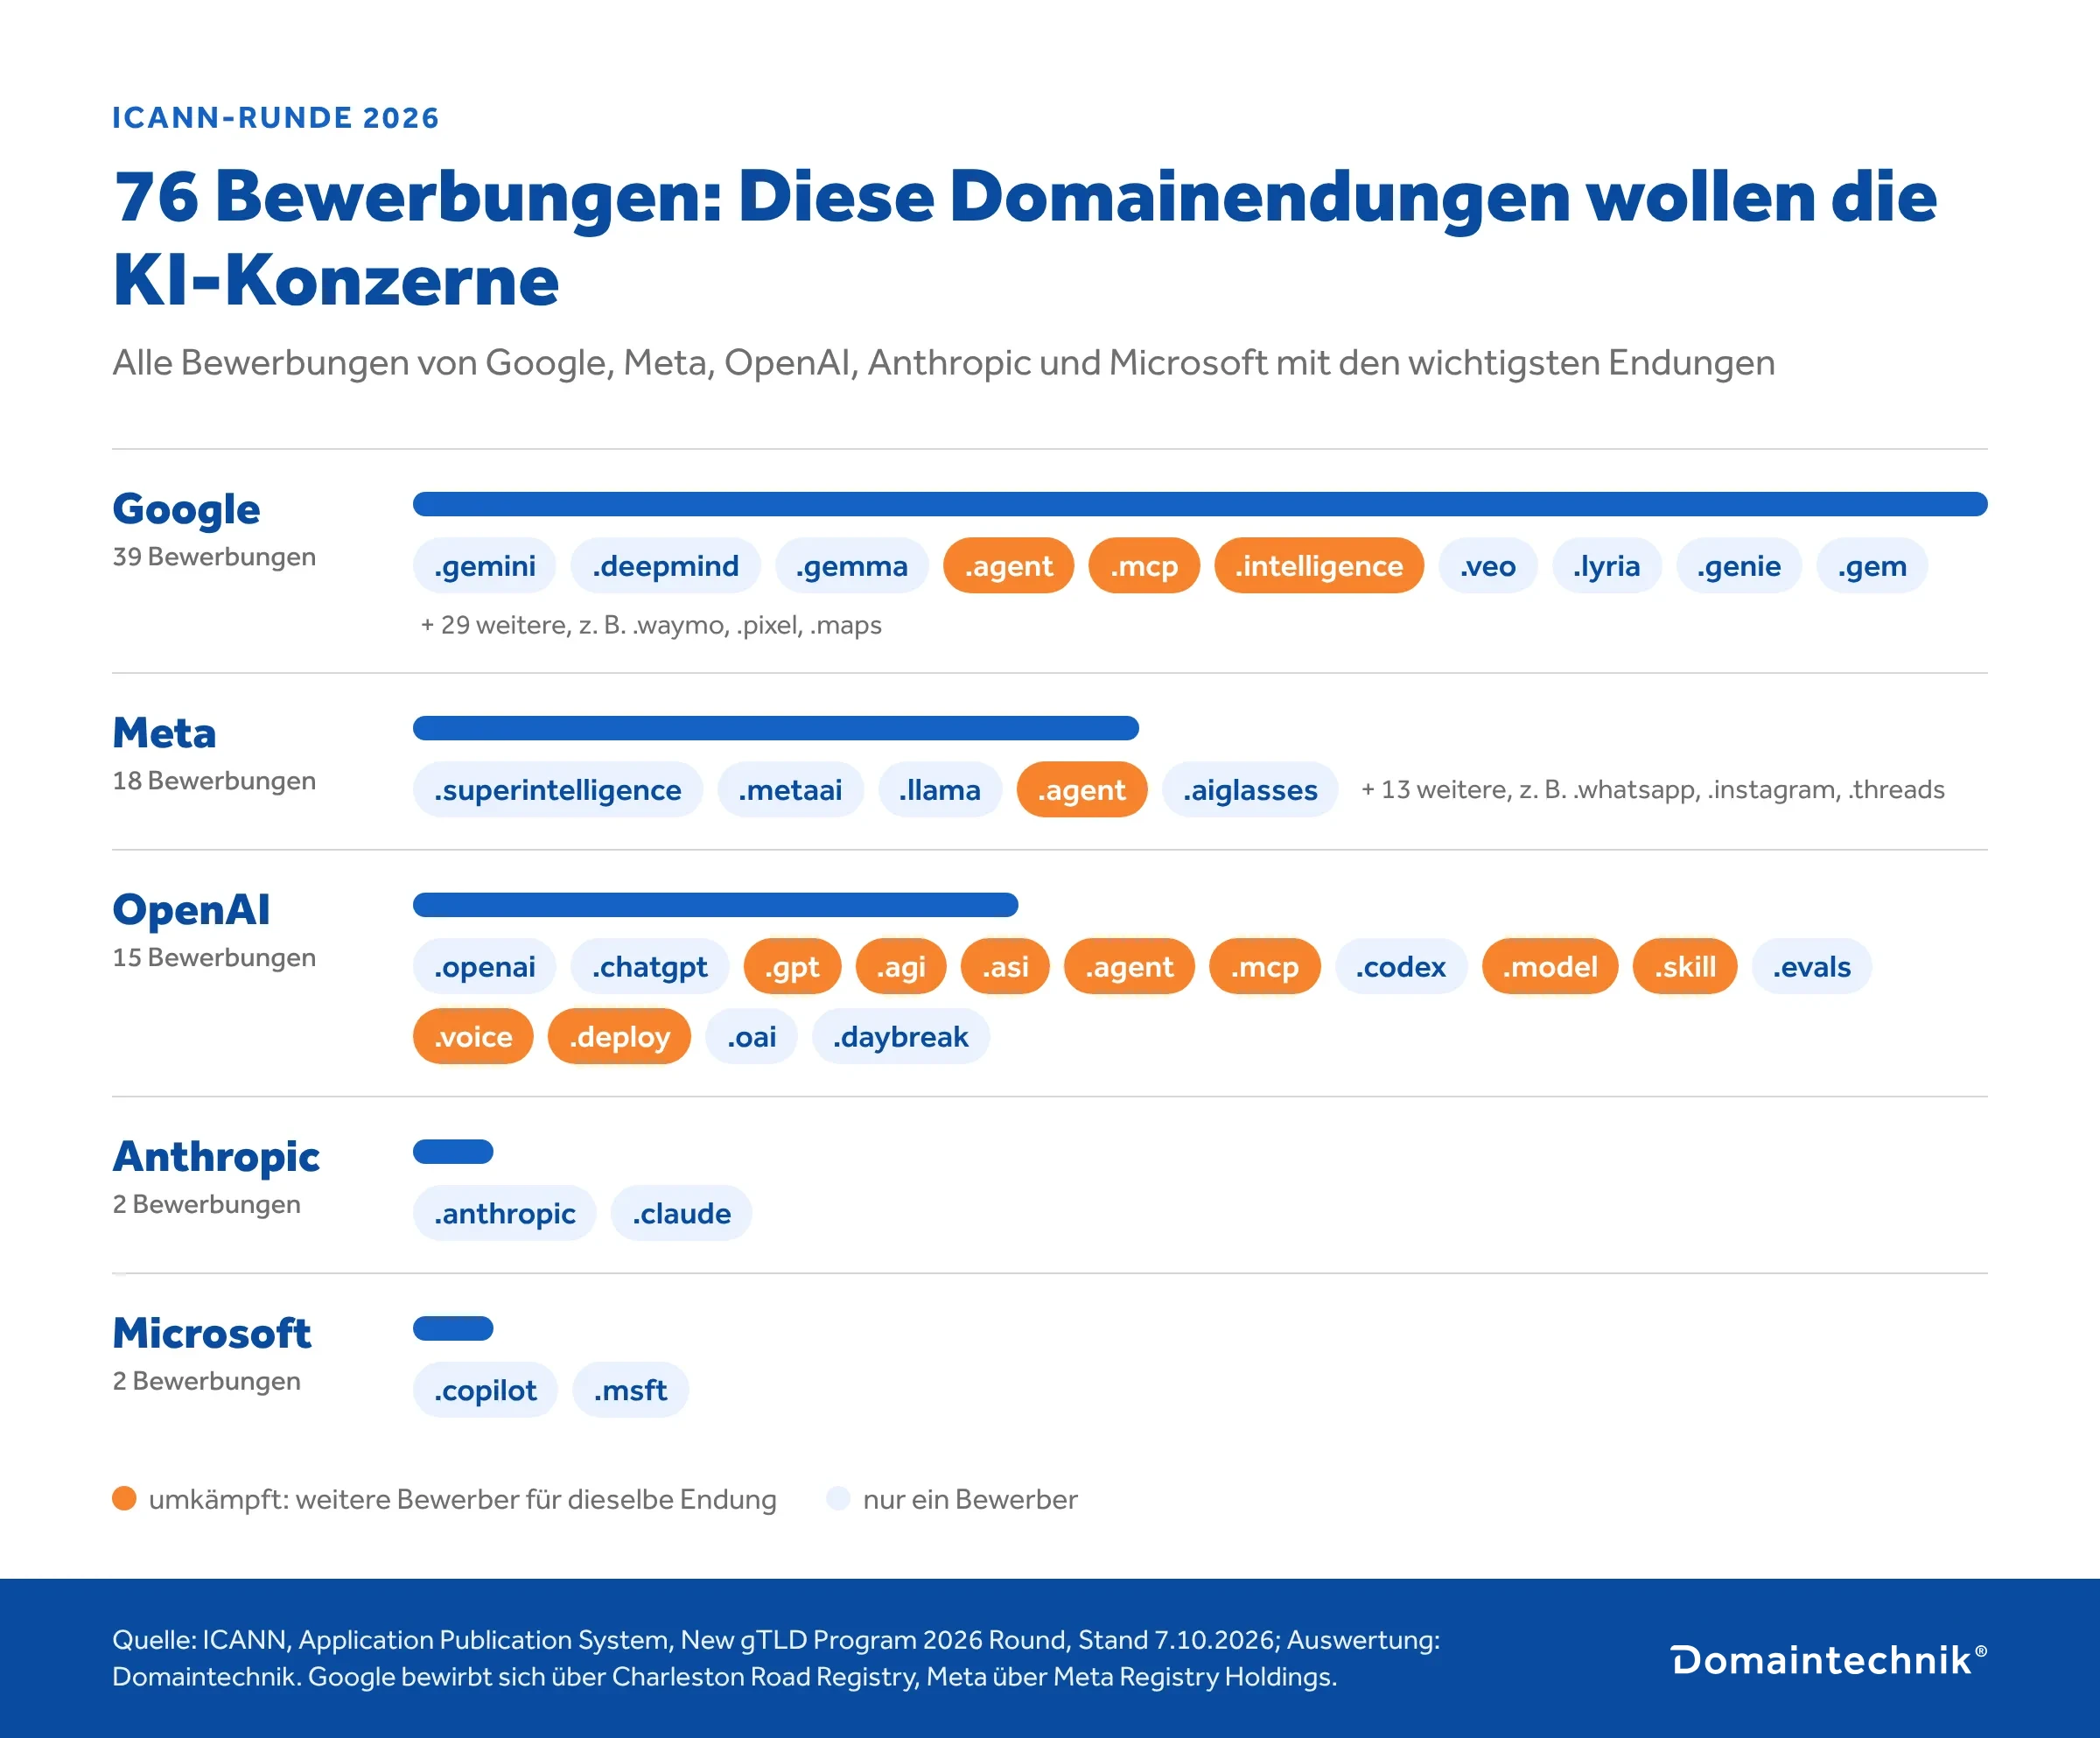Click the orange '.agent' pill in OpenAI row
This screenshot has width=2100, height=1738.
(x=1129, y=967)
